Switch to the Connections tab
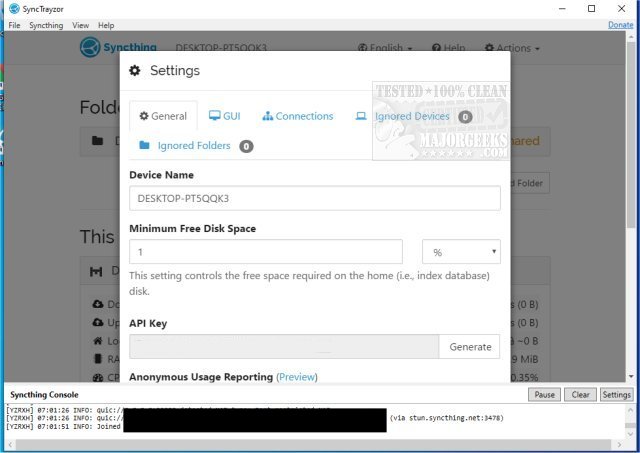Viewport: 640px width, 453px height. tap(298, 116)
